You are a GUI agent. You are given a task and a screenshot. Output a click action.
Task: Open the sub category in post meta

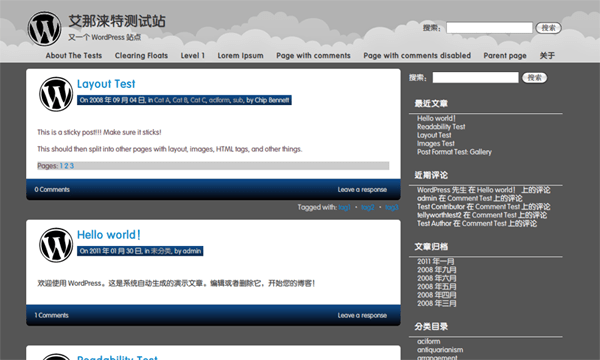[238, 100]
